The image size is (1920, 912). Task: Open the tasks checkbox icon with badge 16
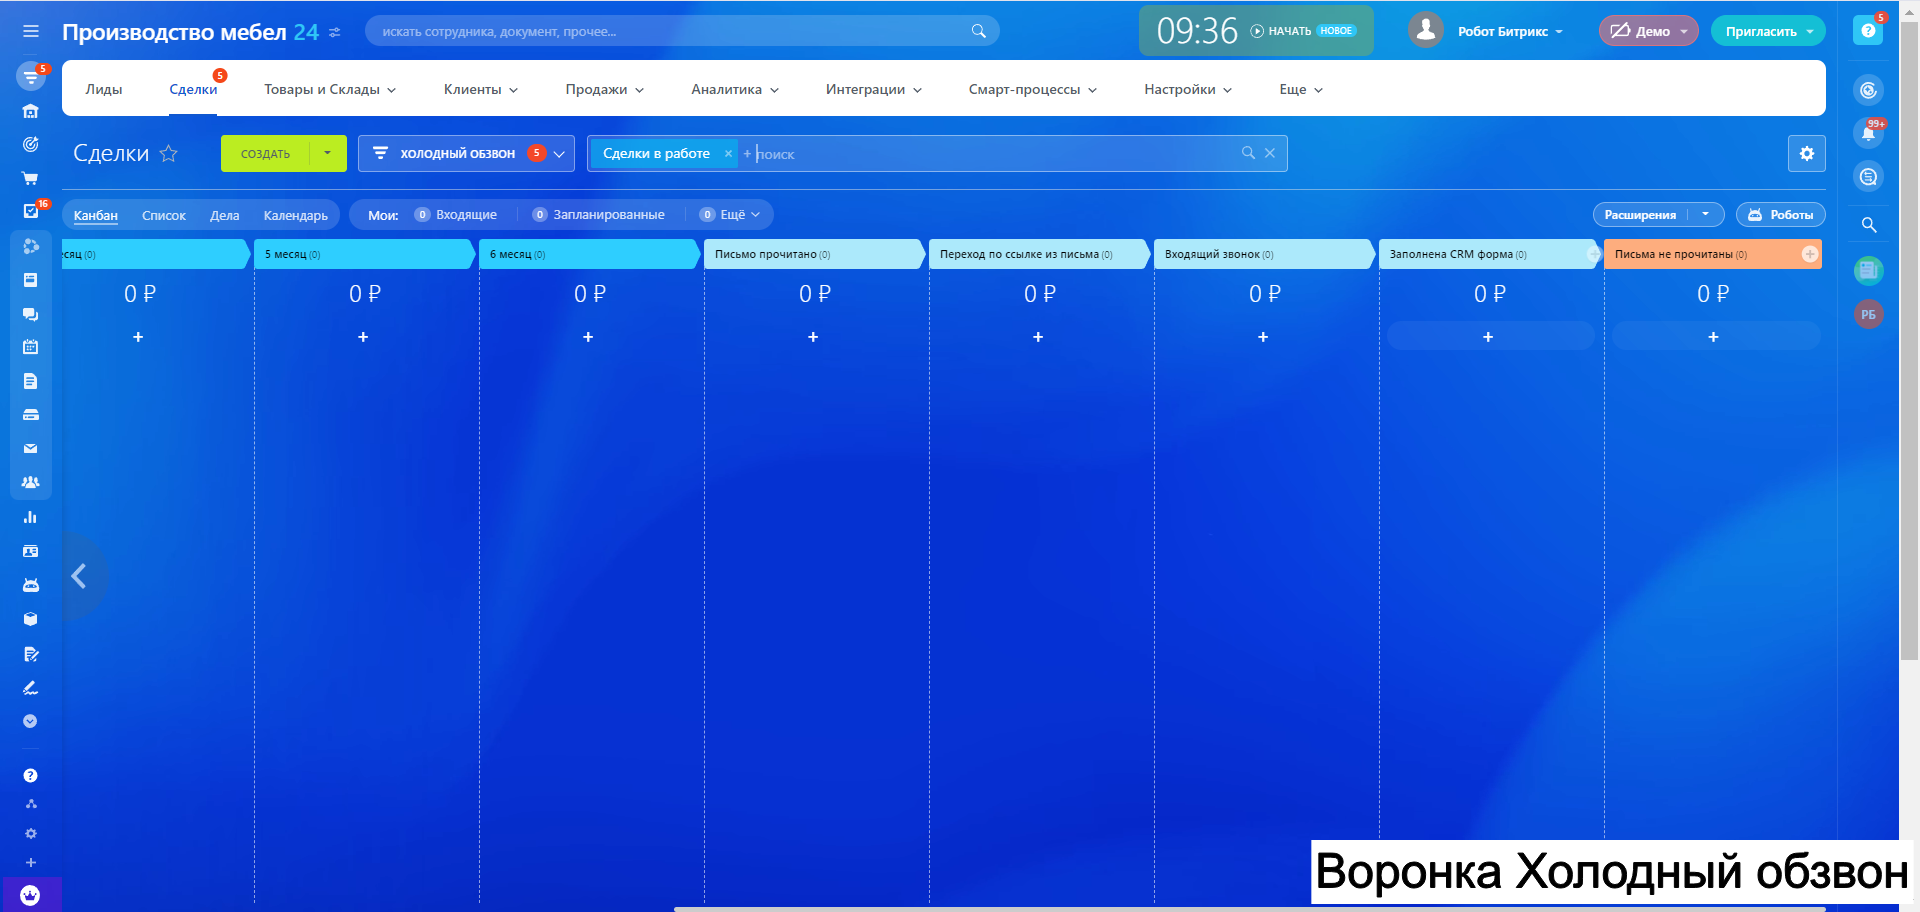tap(30, 211)
